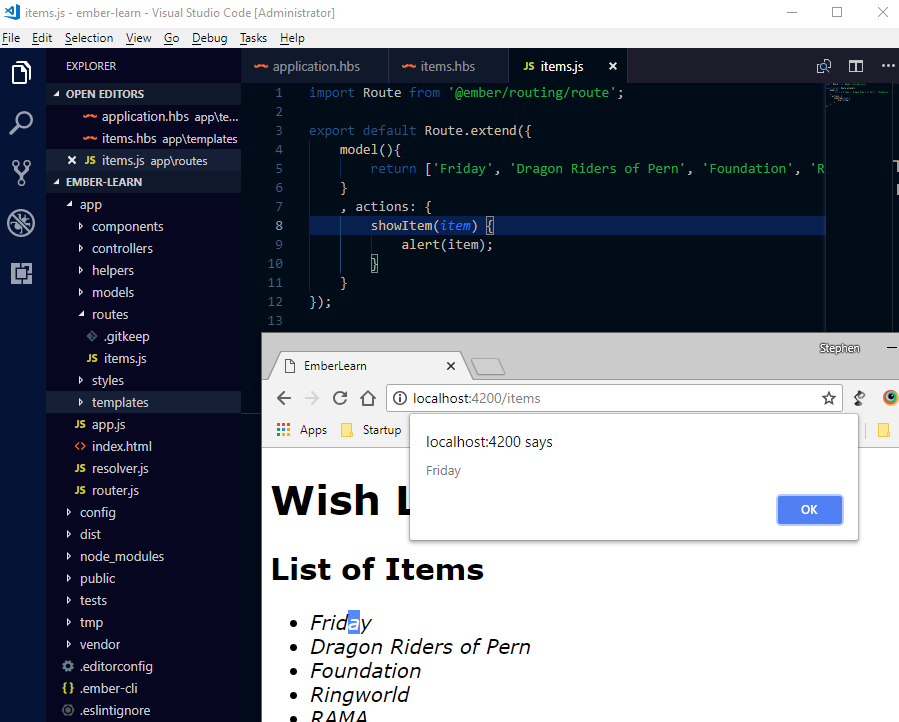Open app.js in the explorer

pyautogui.click(x=108, y=424)
